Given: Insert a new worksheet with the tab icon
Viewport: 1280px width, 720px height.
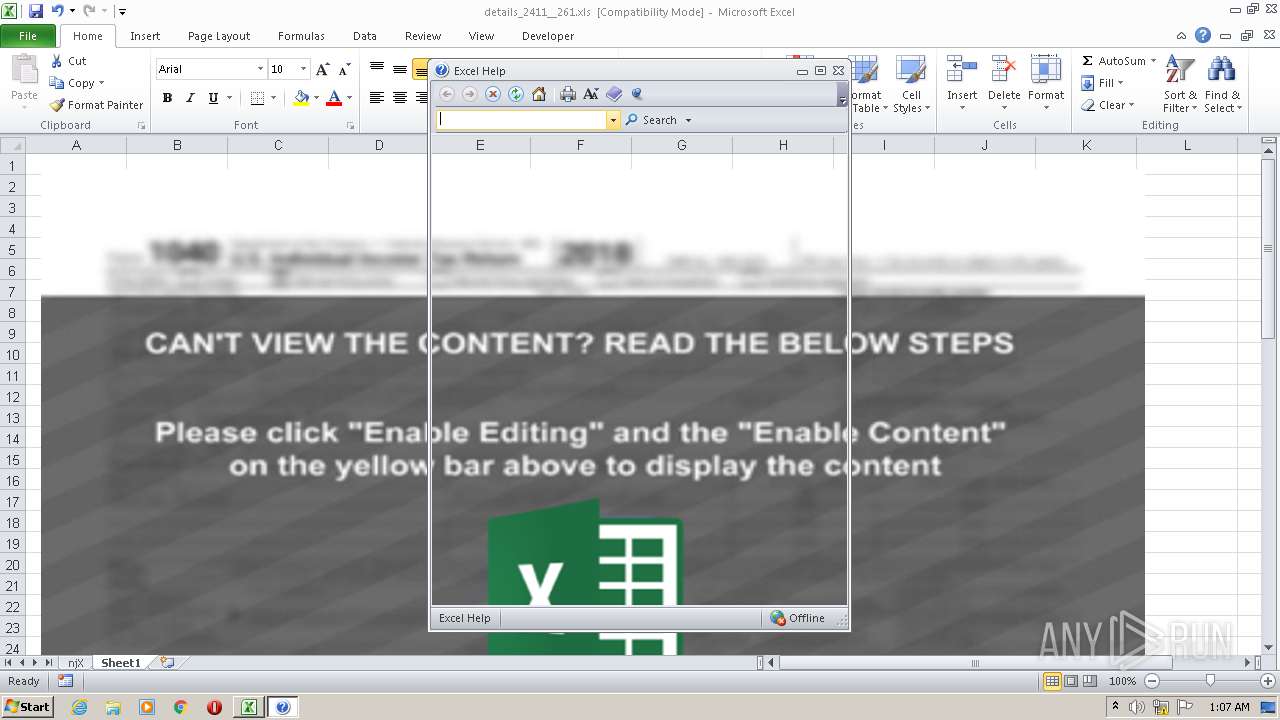Looking at the screenshot, I should point(167,663).
